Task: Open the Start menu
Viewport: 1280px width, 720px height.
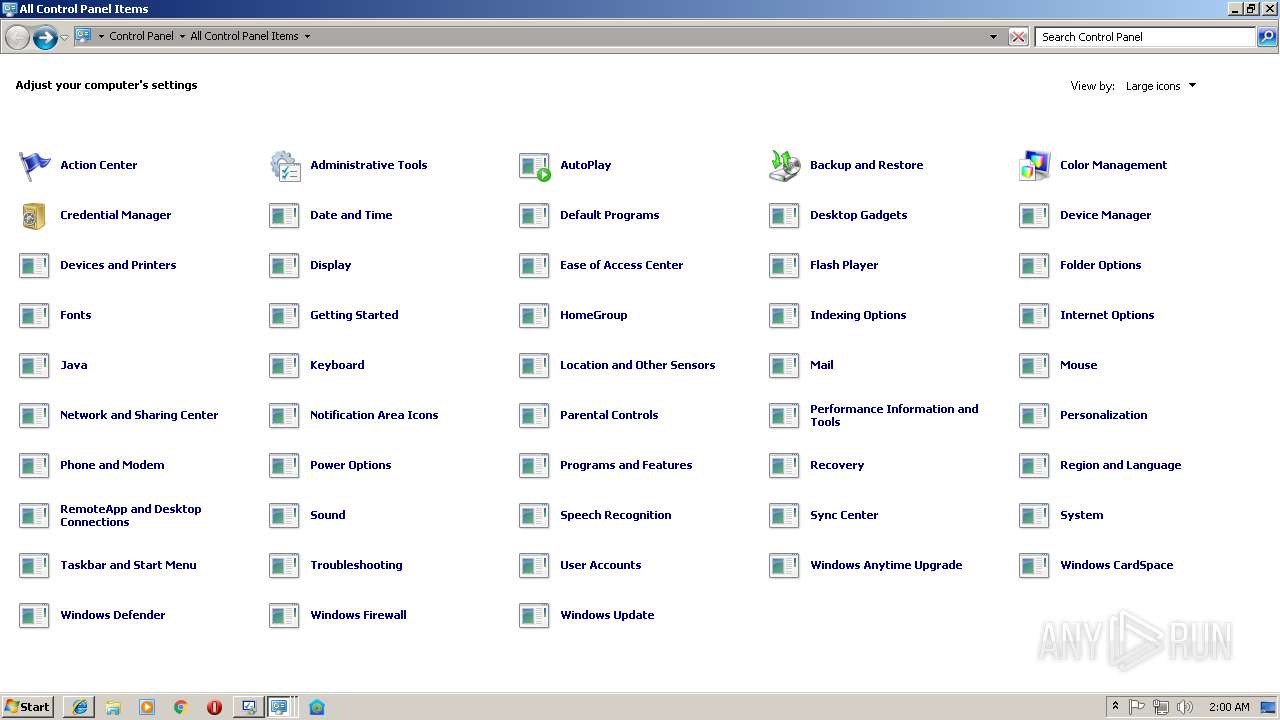Action: pos(27,707)
